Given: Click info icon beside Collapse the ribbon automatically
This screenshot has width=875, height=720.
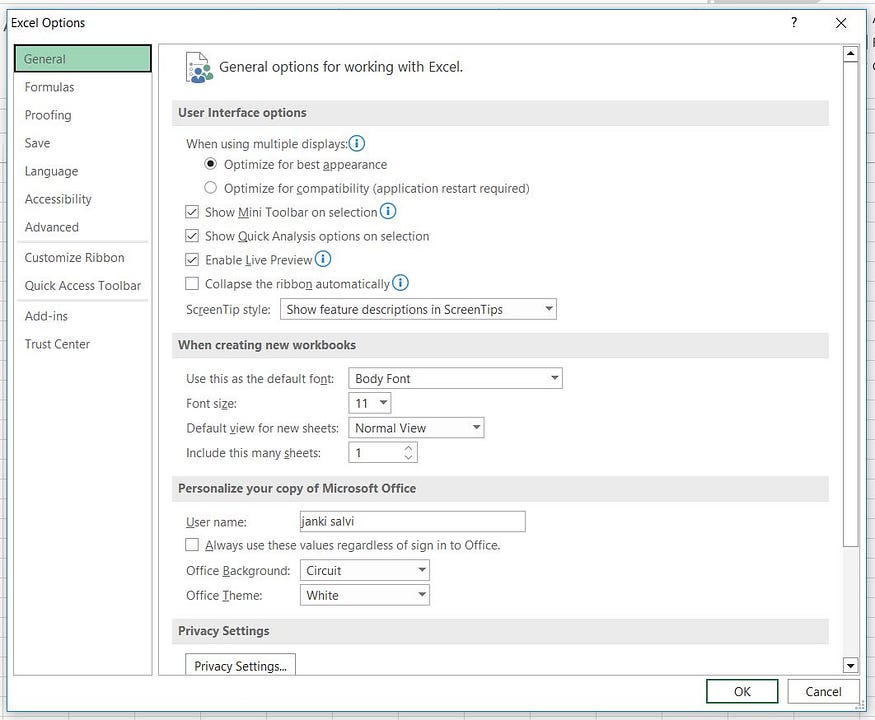Looking at the screenshot, I should [x=400, y=283].
